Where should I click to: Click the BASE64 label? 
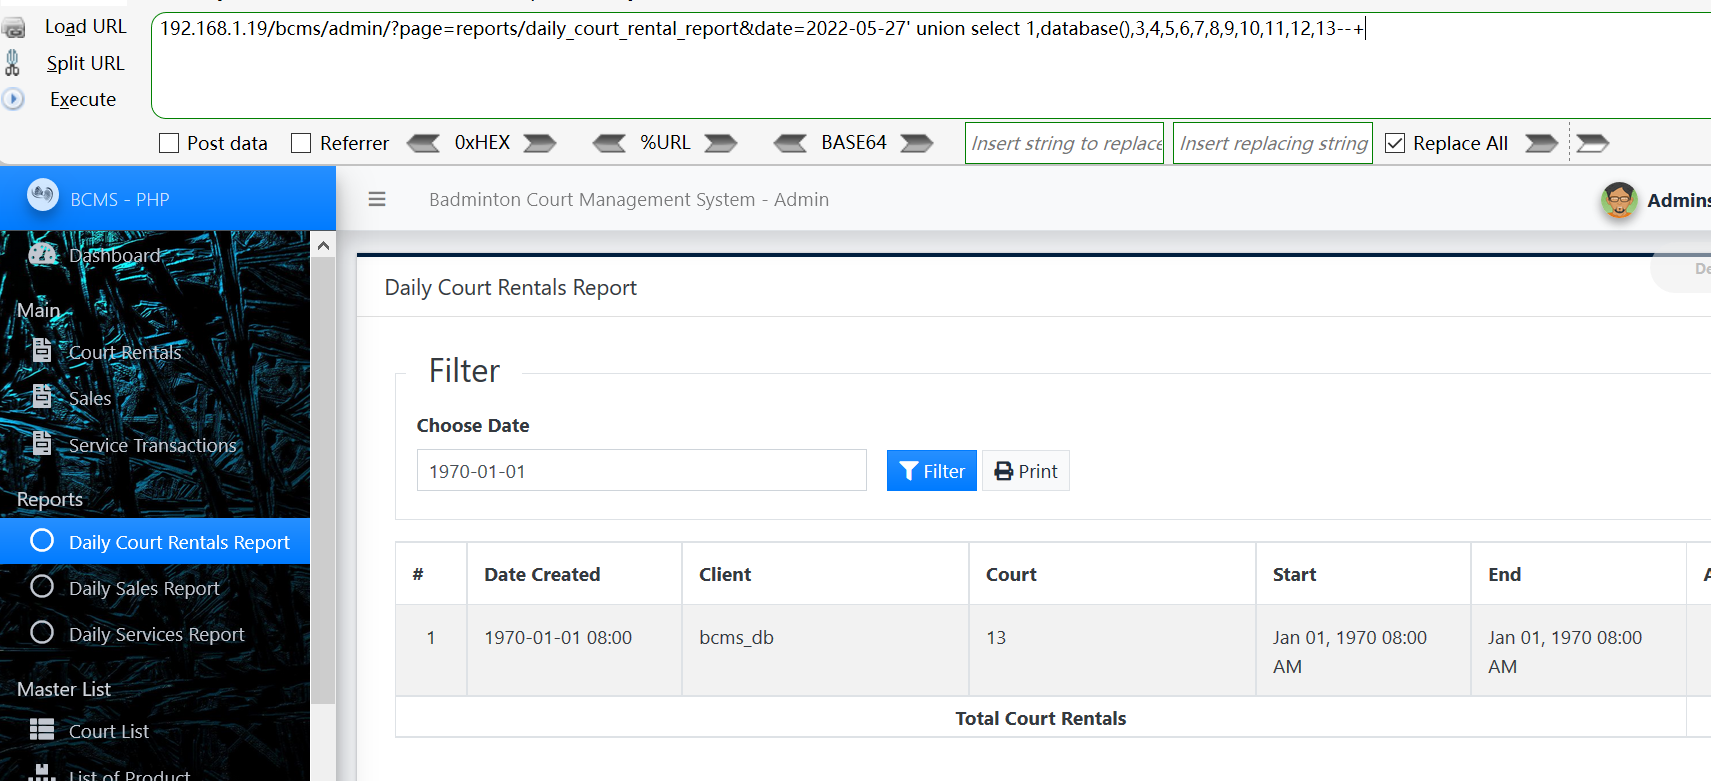(x=854, y=142)
